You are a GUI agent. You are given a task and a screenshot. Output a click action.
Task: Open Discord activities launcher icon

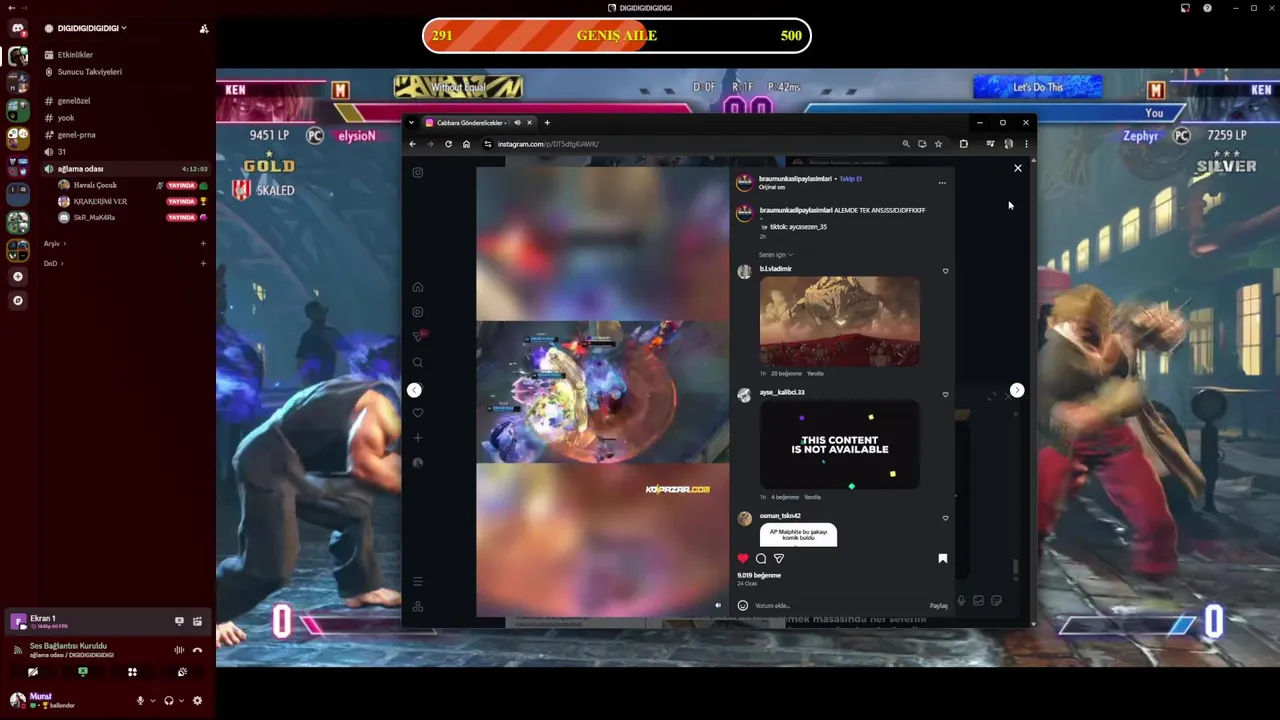[x=132, y=672]
